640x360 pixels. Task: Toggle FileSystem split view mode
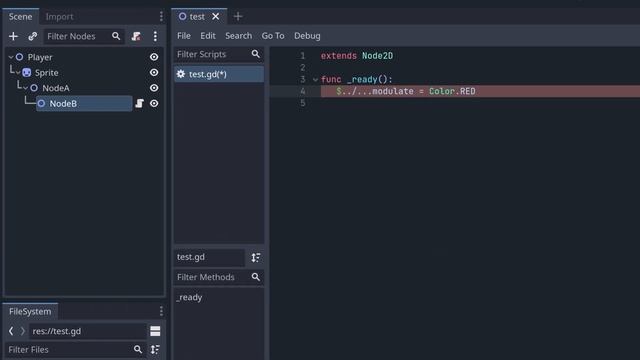pyautogui.click(x=155, y=331)
